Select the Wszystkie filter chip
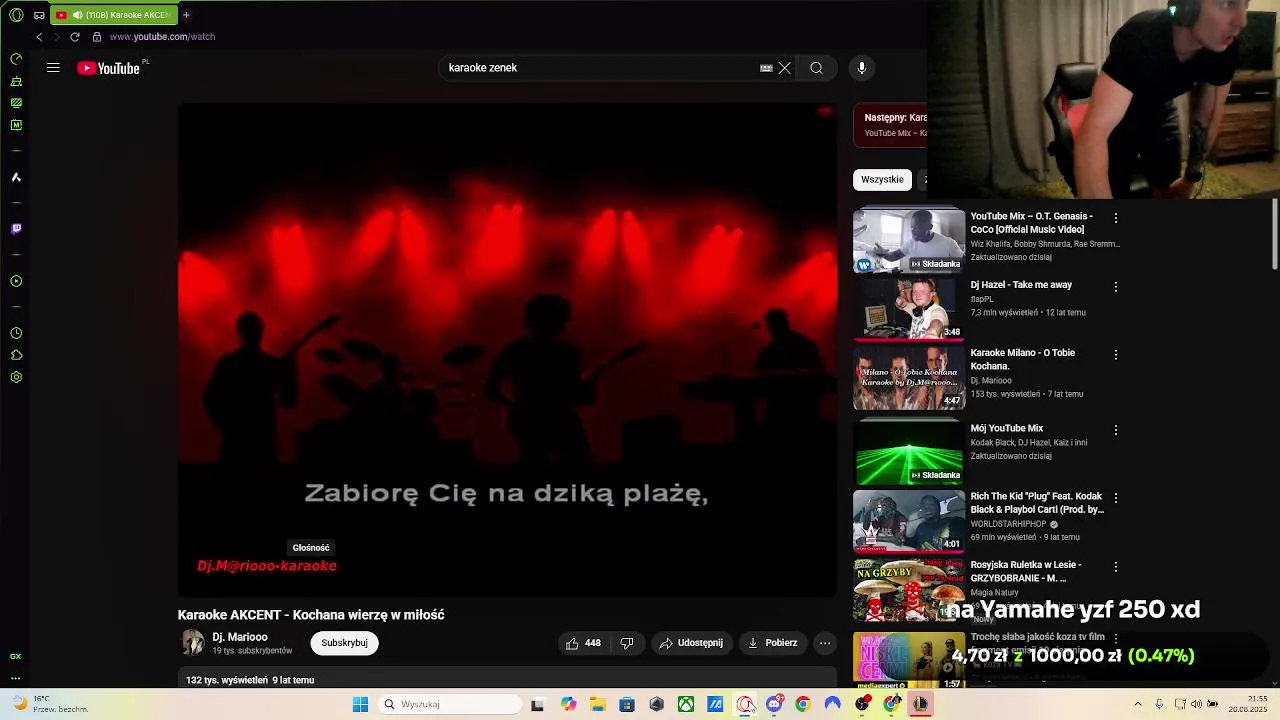Screen dimensions: 1280x720 (882, 179)
